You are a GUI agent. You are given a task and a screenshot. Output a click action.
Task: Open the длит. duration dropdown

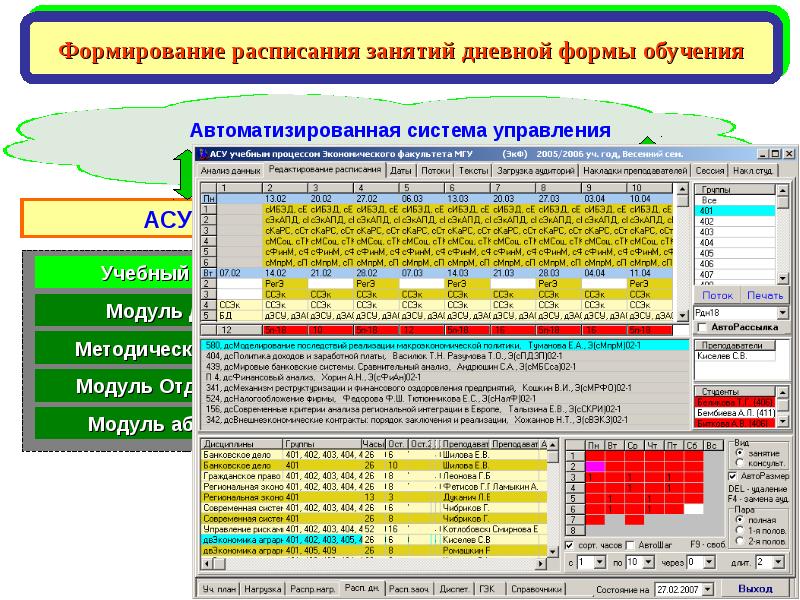click(778, 564)
